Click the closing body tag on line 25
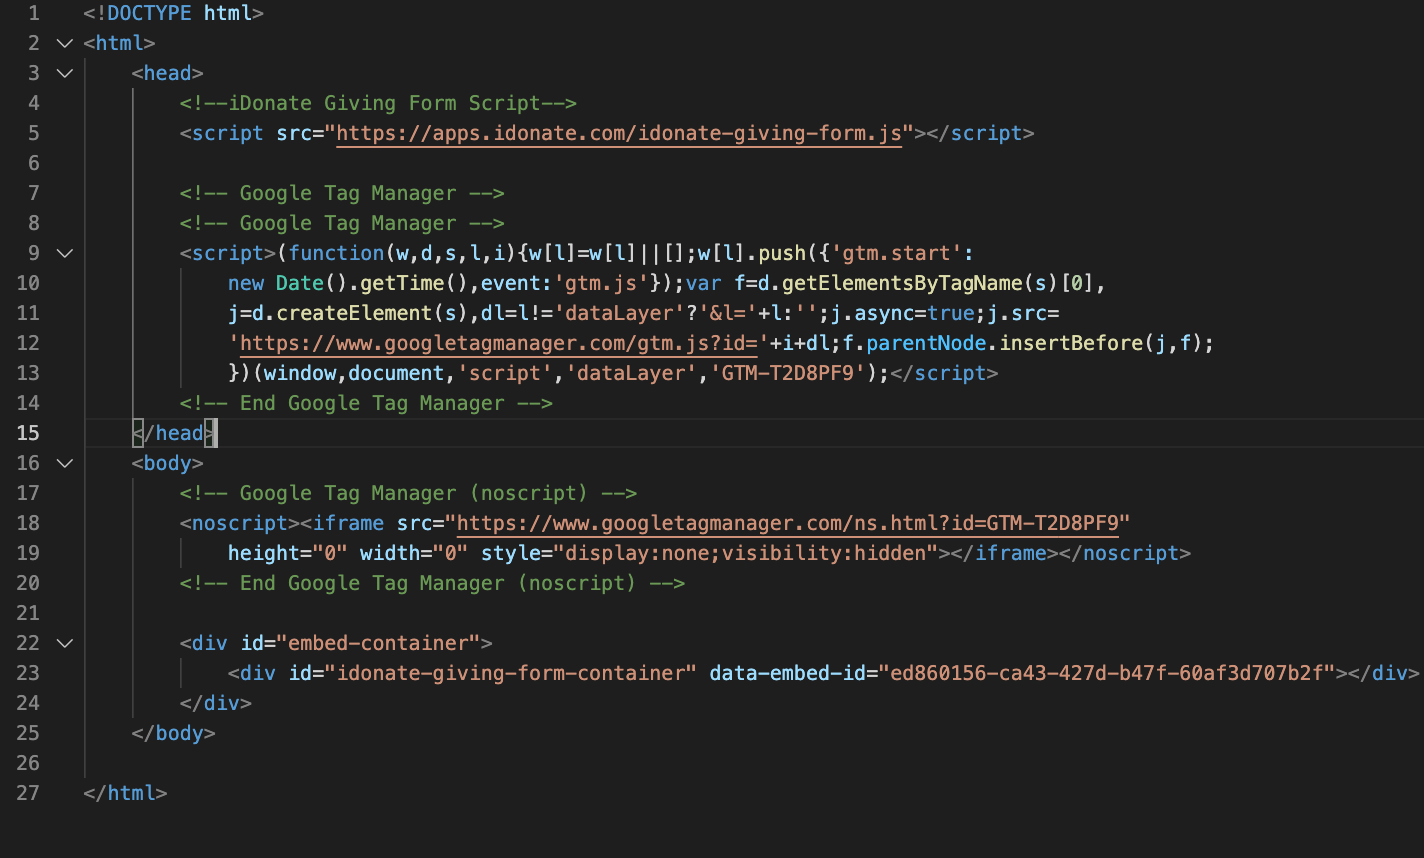 [174, 733]
